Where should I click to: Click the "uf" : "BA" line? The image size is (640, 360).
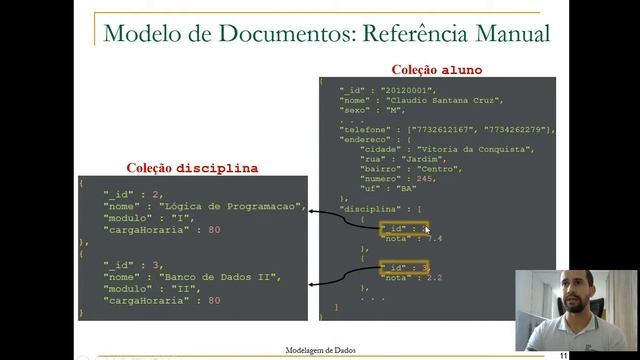[388, 189]
